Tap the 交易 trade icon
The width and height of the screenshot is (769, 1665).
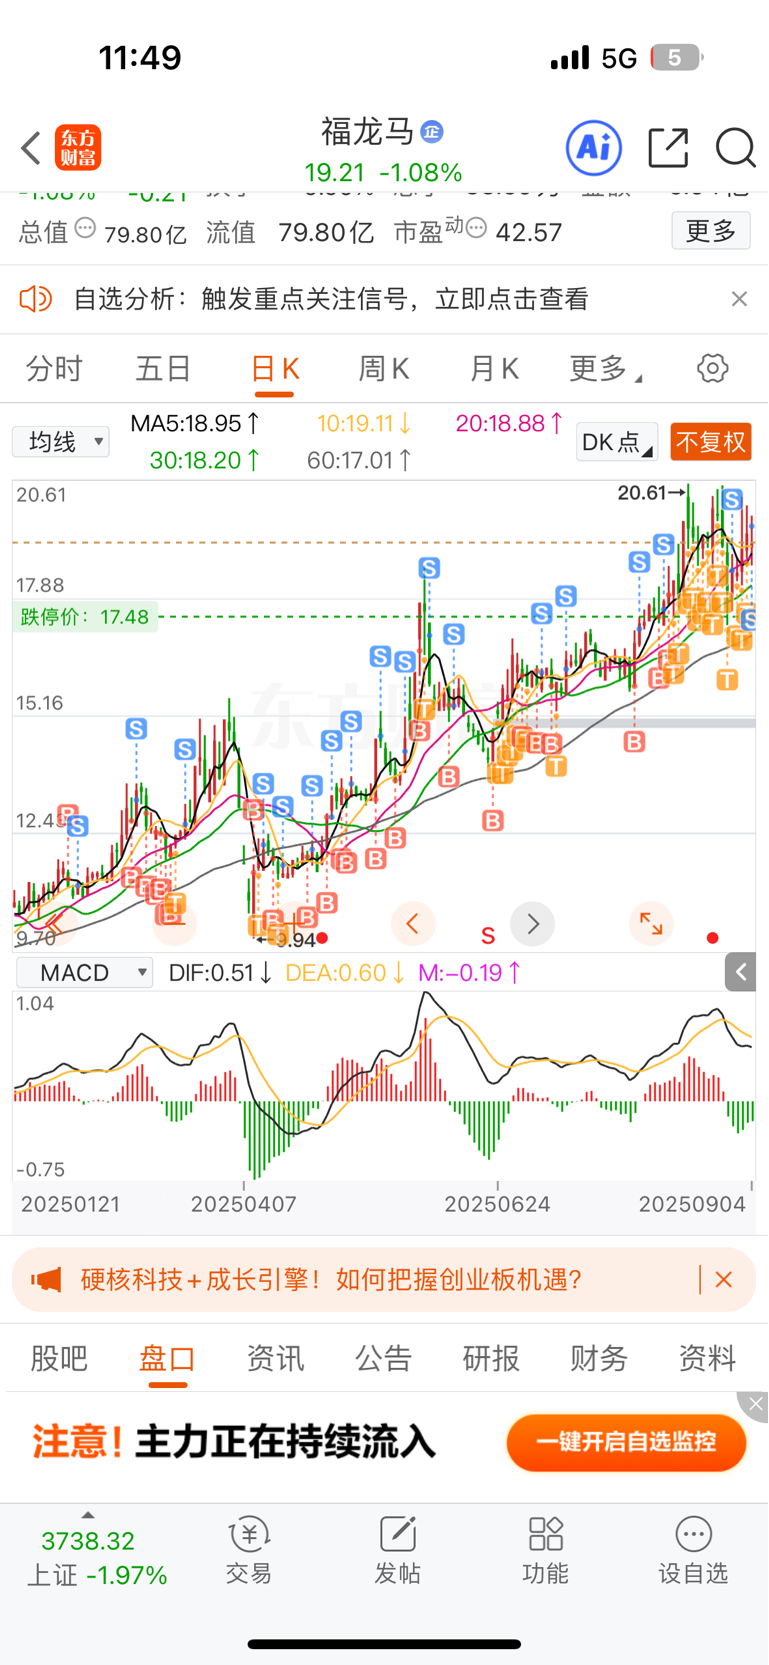[249, 1548]
